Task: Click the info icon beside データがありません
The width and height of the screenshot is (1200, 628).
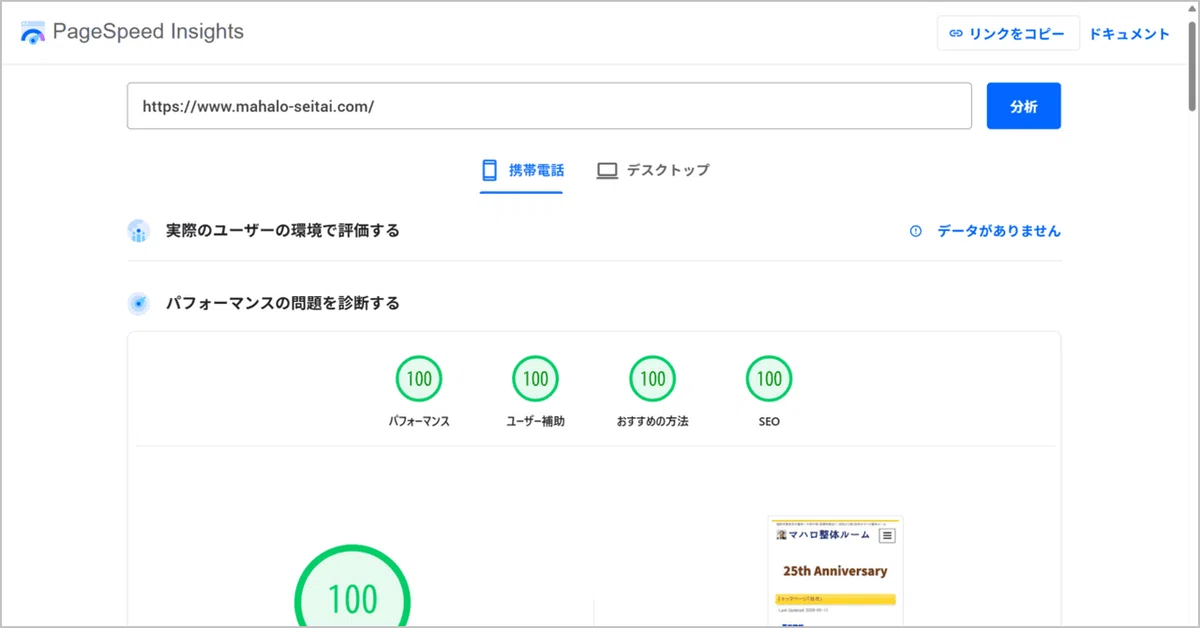Action: [x=915, y=231]
